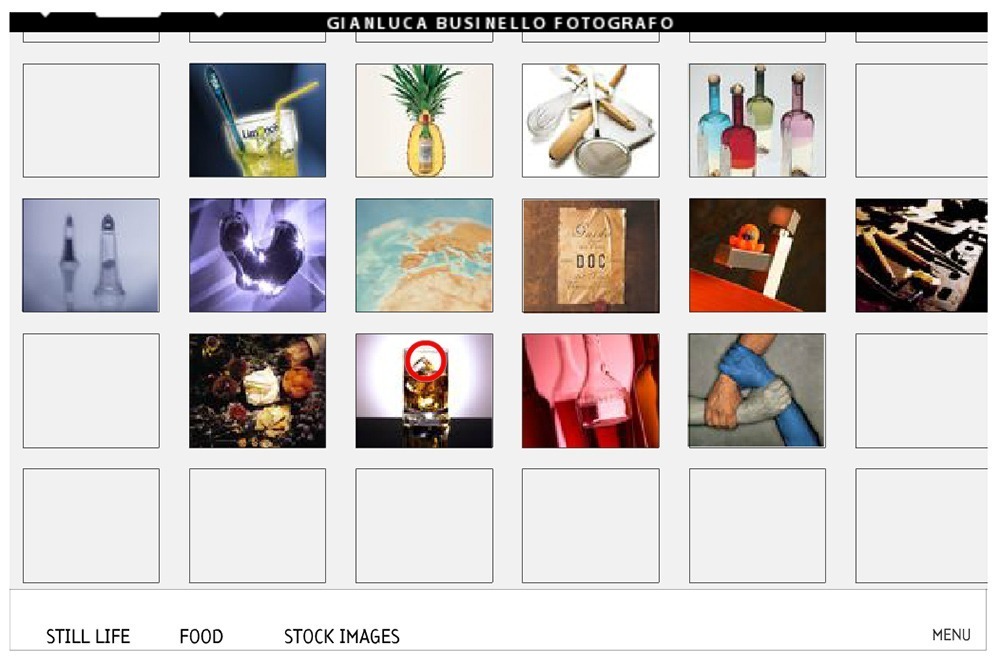Select the purple glowing heart thumbnail
The width and height of the screenshot is (1000, 664).
coord(257,255)
